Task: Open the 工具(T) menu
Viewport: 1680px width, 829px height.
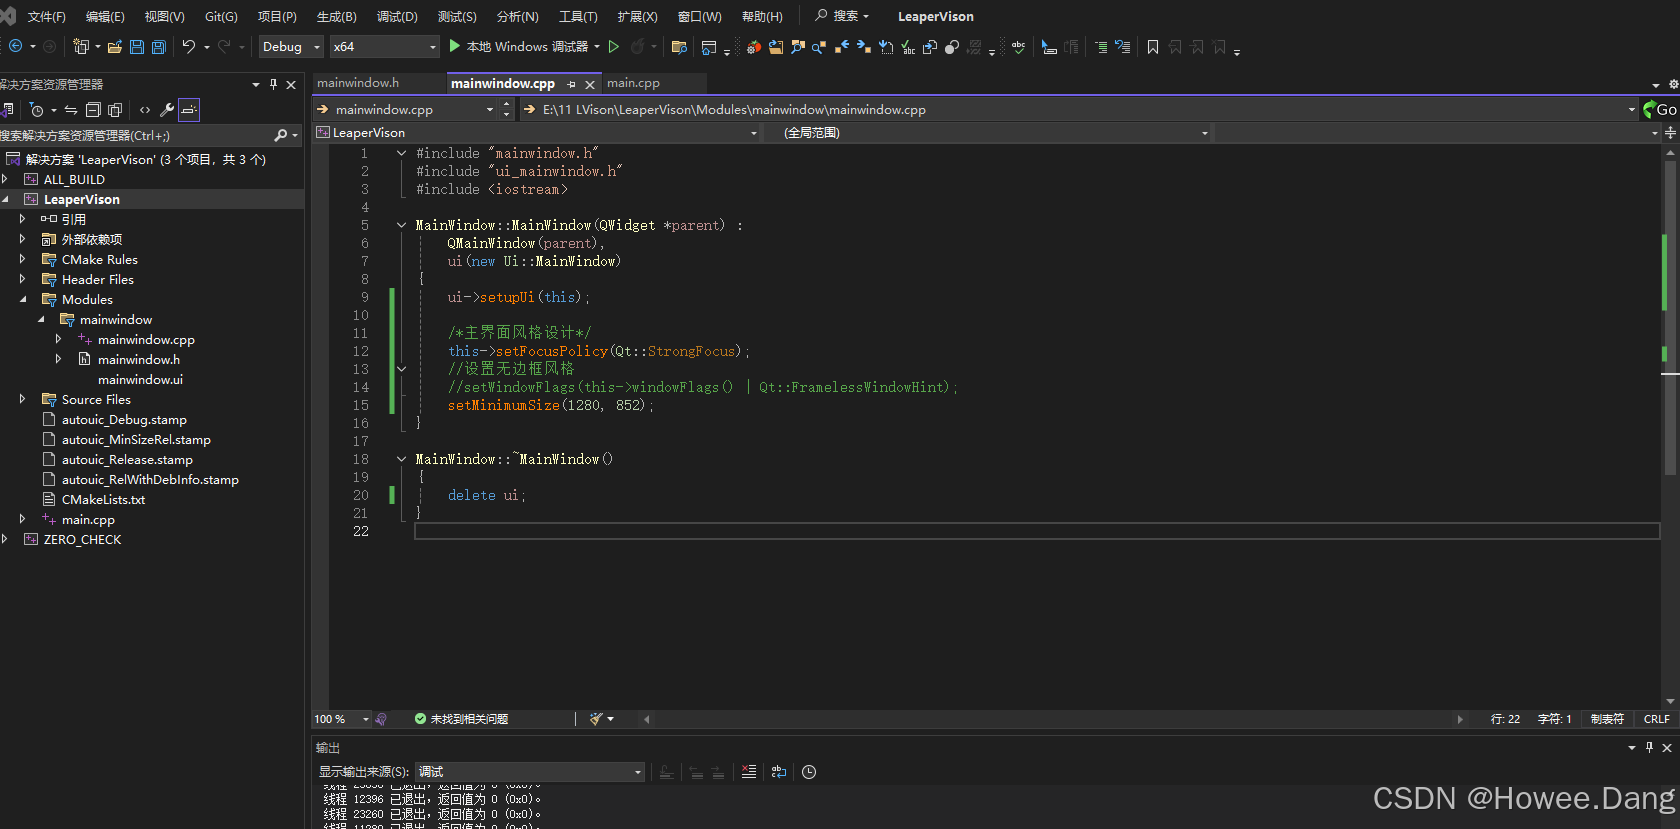Action: [578, 17]
